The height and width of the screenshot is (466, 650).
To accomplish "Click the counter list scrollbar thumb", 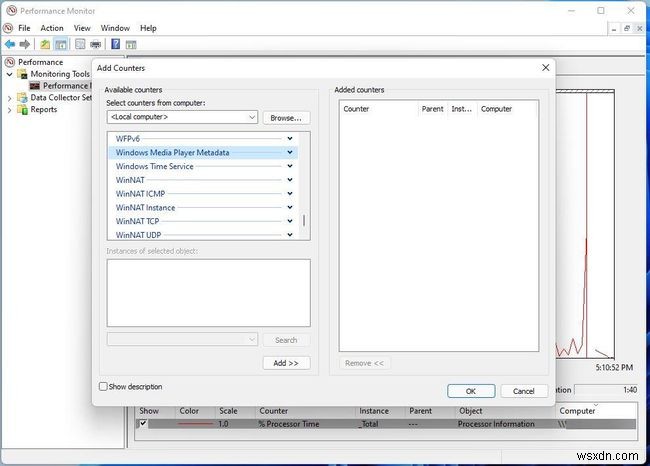I will coord(304,220).
